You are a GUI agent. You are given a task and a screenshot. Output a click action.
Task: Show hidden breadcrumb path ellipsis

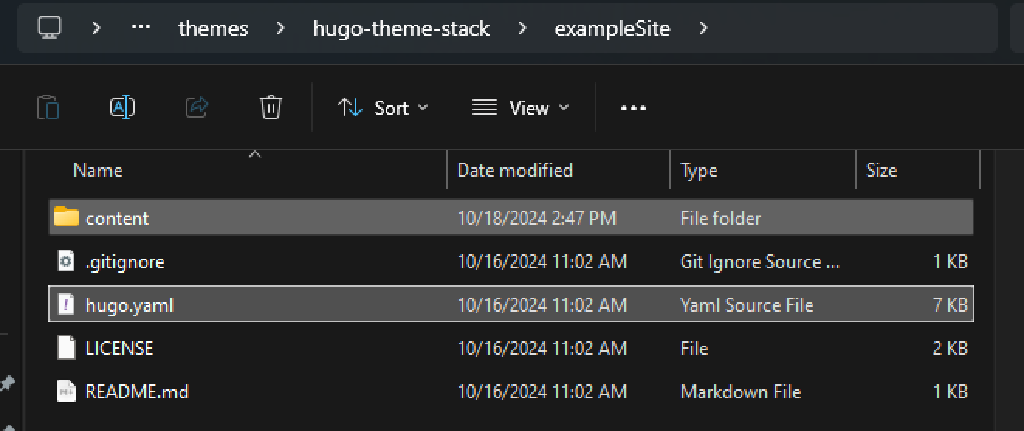coord(140,28)
